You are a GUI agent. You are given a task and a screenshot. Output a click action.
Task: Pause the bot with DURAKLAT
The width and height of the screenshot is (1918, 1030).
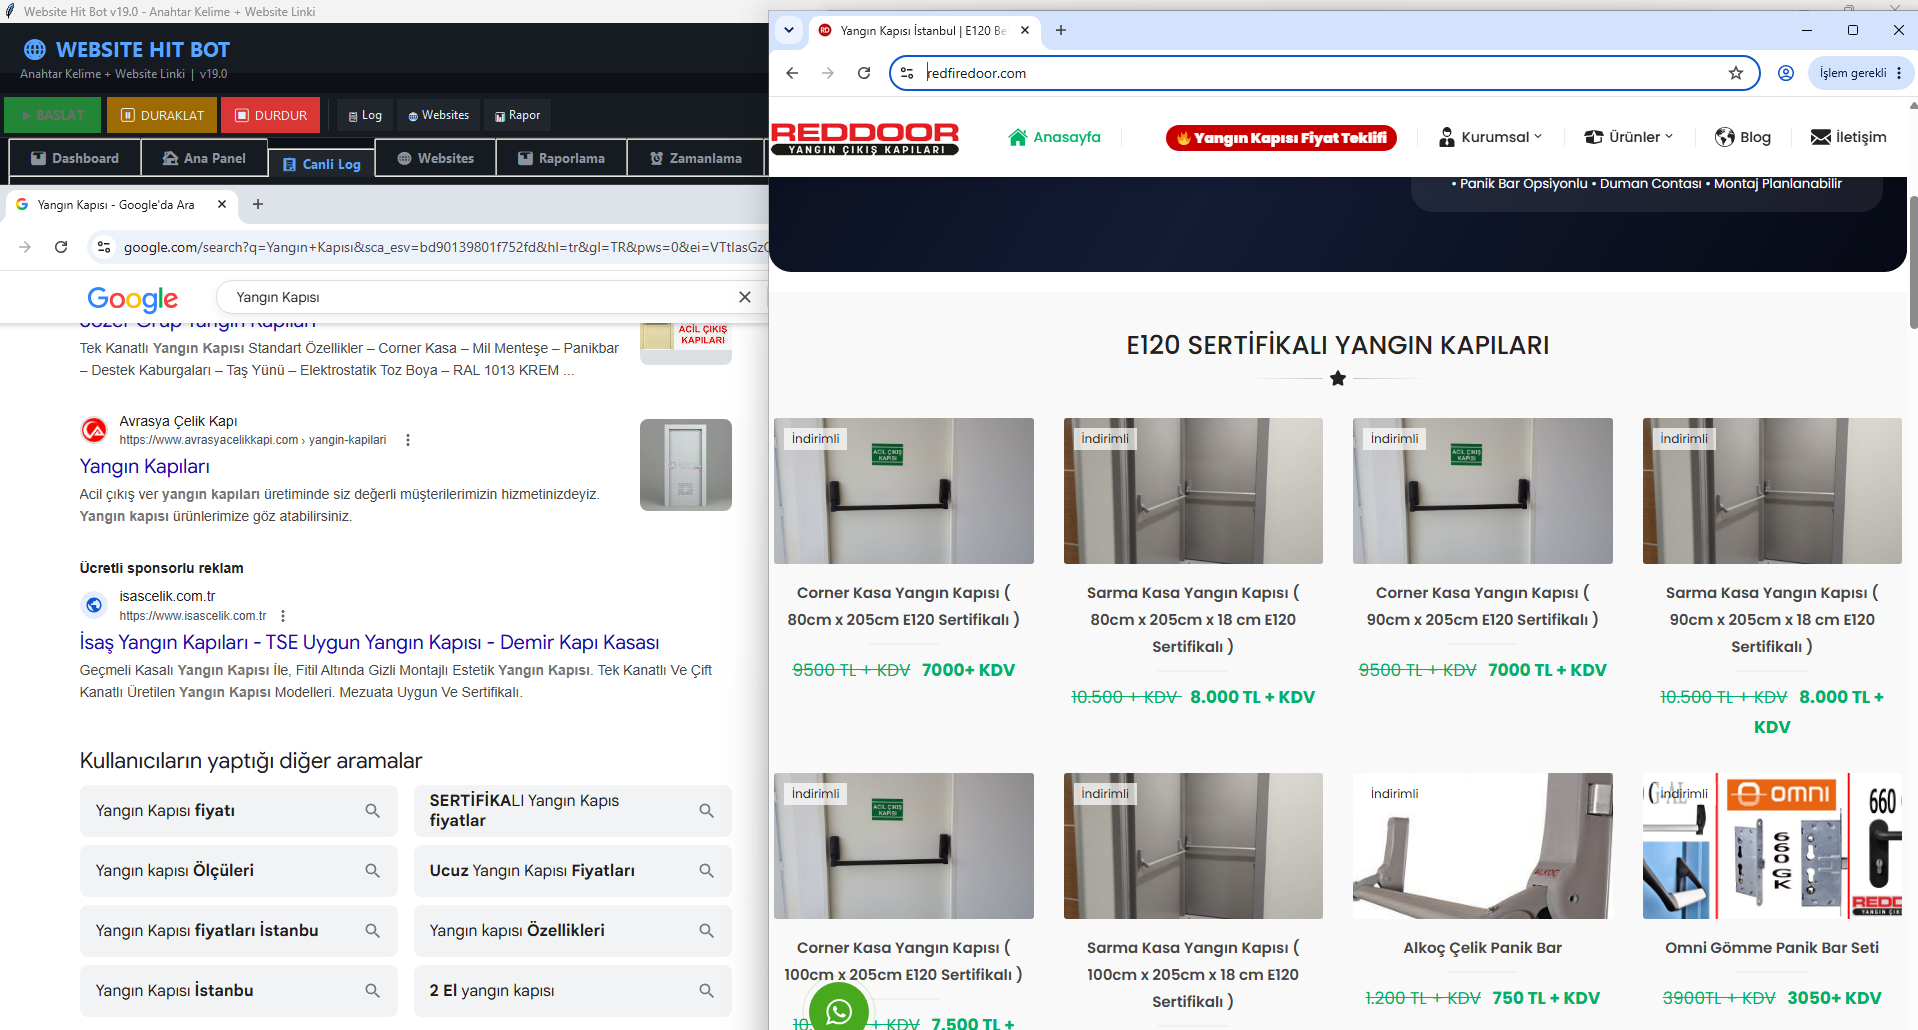tap(162, 115)
